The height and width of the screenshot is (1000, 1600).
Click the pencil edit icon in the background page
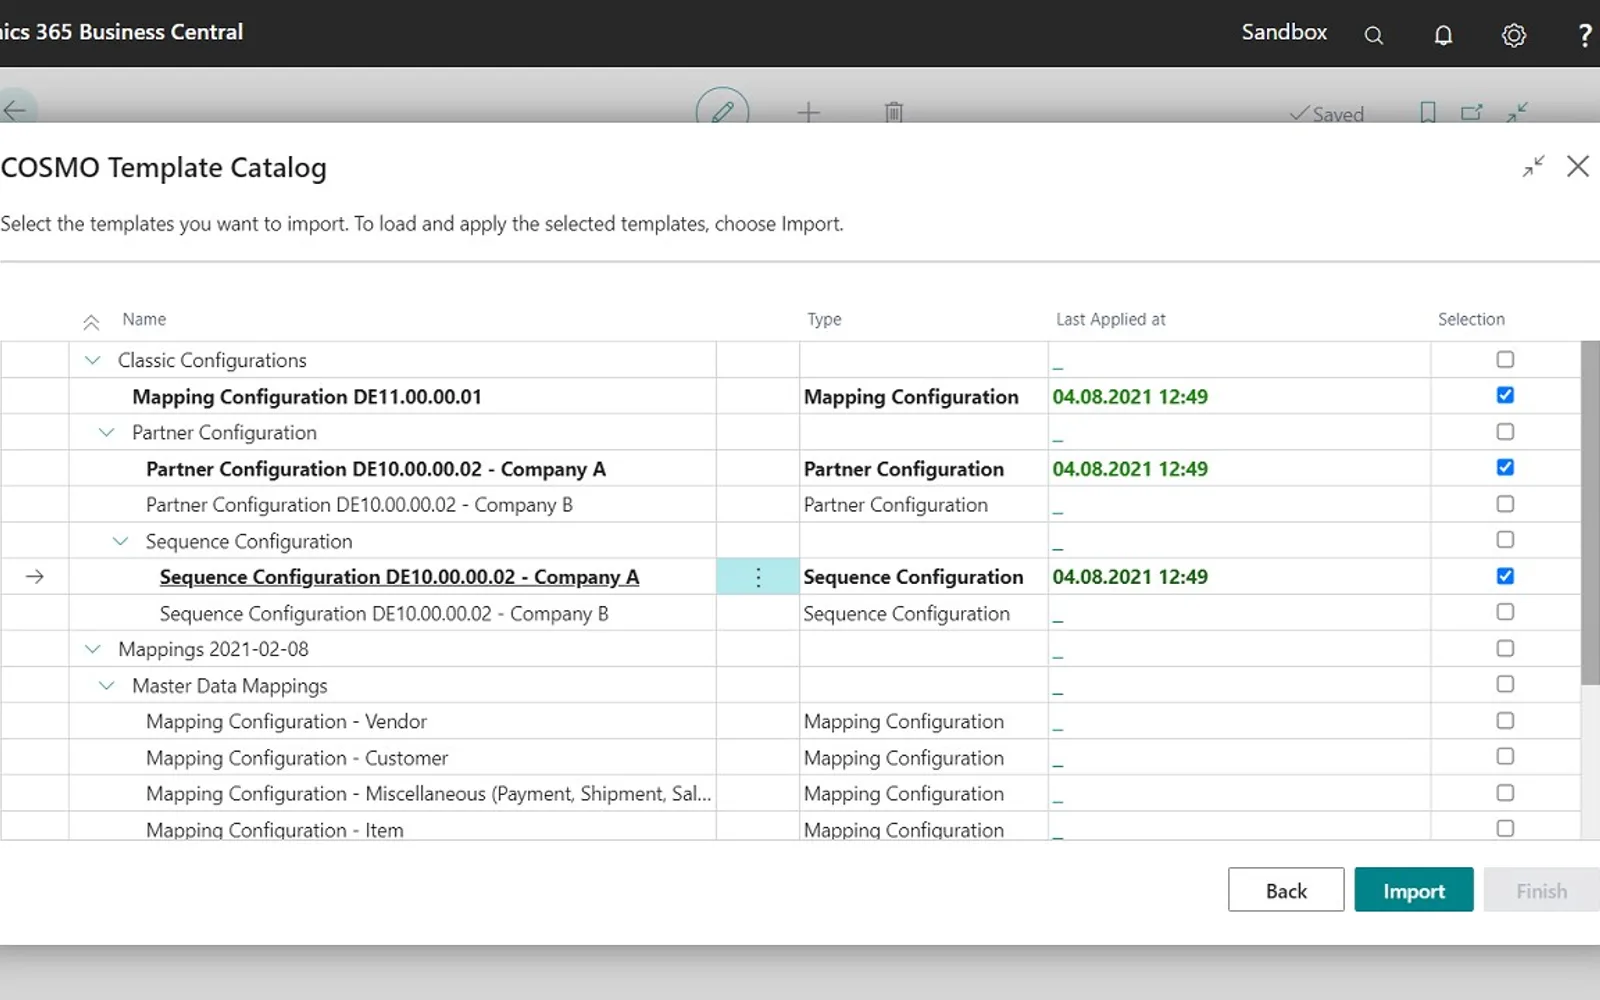pyautogui.click(x=722, y=110)
